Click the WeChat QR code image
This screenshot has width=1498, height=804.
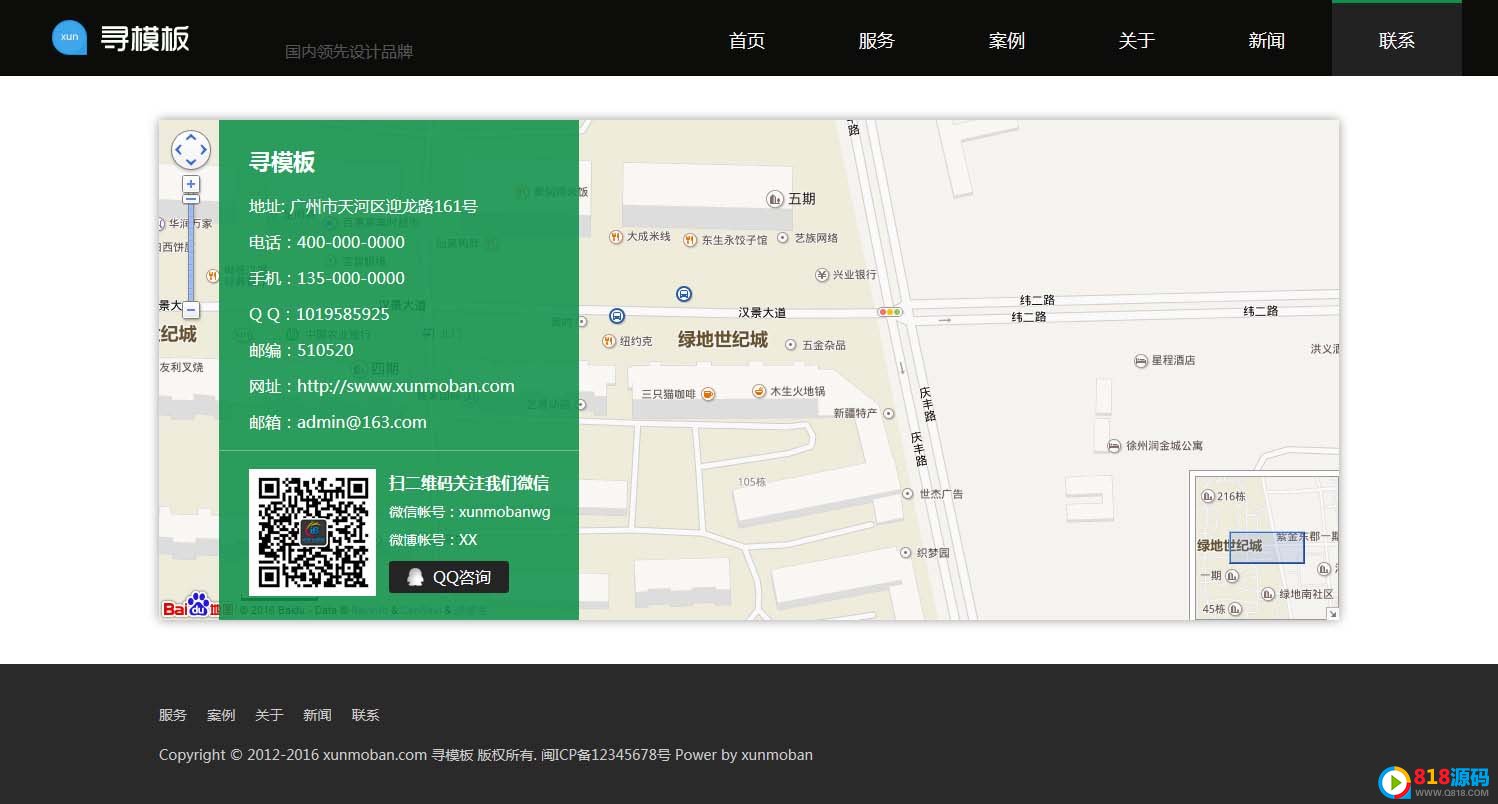[312, 532]
